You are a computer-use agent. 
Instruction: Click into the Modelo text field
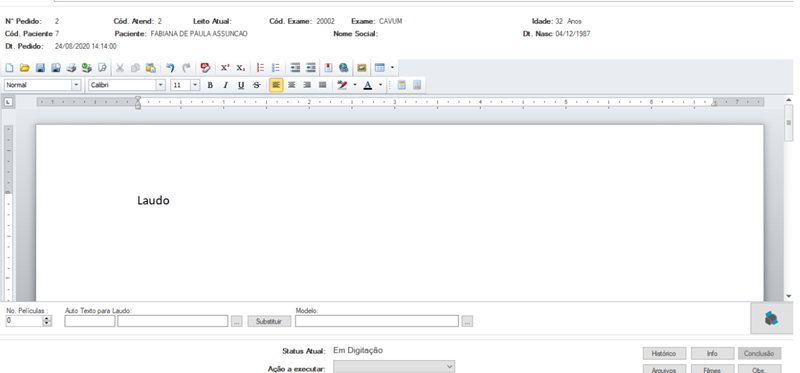click(377, 321)
